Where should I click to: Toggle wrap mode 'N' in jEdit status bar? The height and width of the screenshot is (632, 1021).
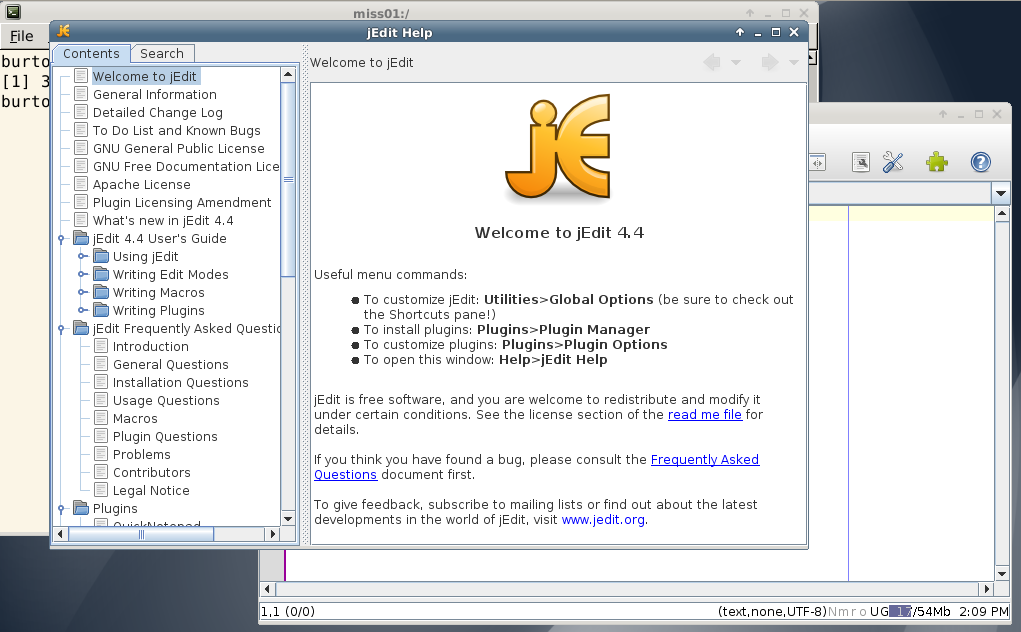click(x=833, y=612)
